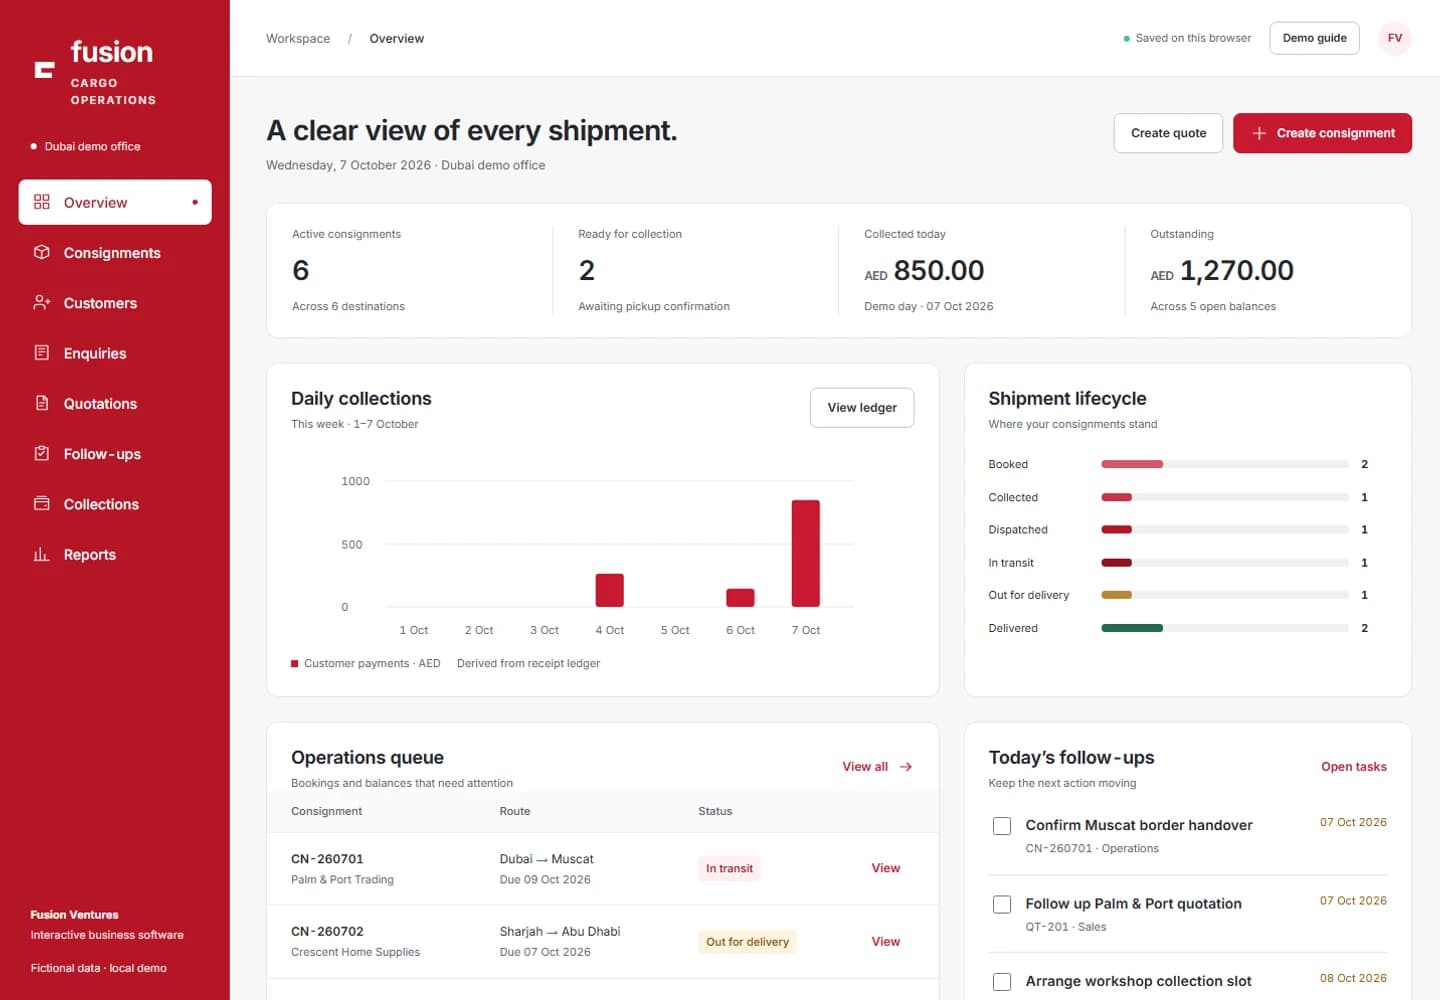Open Reports in the sidebar
This screenshot has width=1440, height=1000.
(x=115, y=554)
